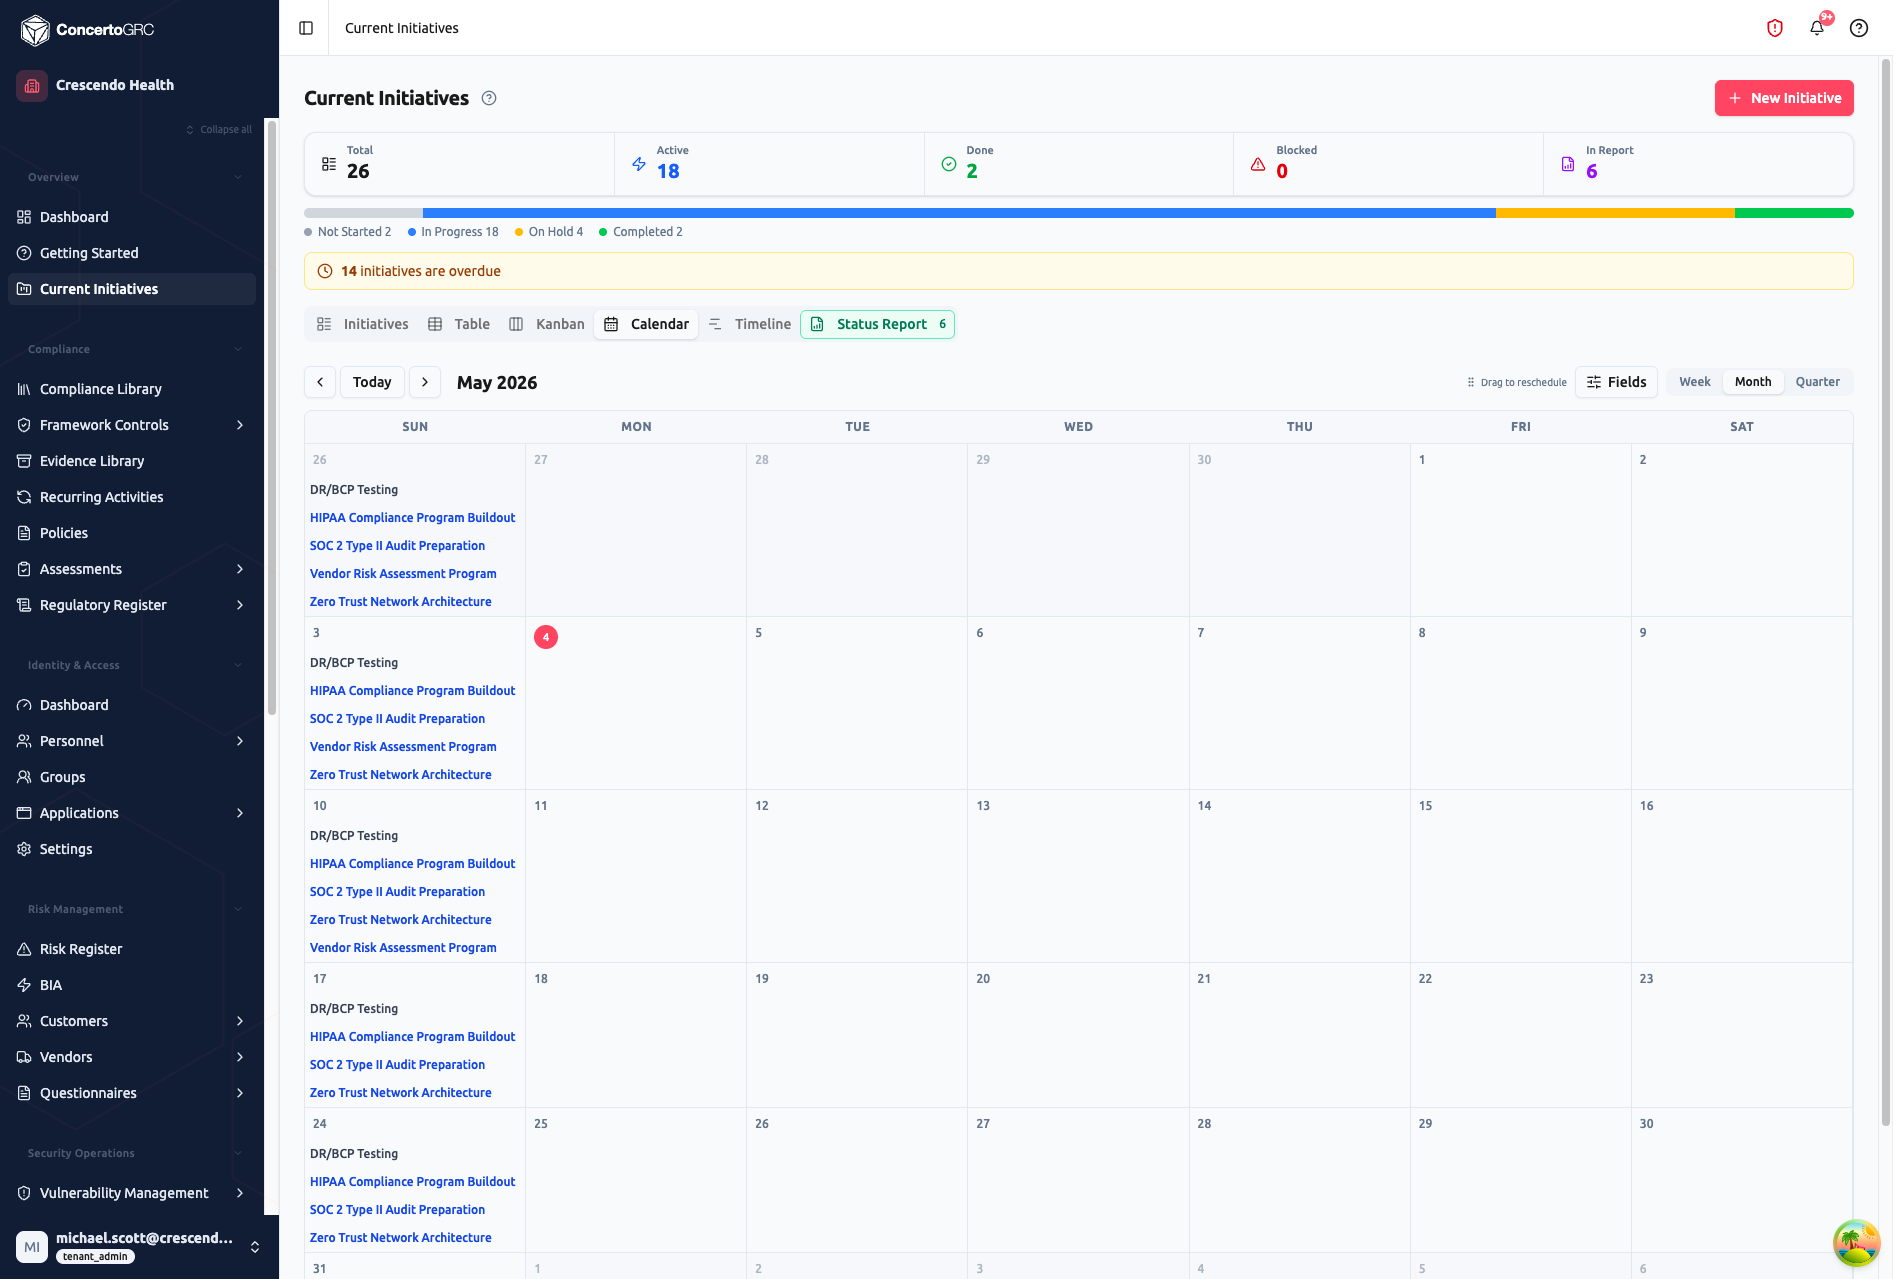This screenshot has height=1279, width=1893.
Task: Click the blue In Progress progress bar segment
Action: 959,213
